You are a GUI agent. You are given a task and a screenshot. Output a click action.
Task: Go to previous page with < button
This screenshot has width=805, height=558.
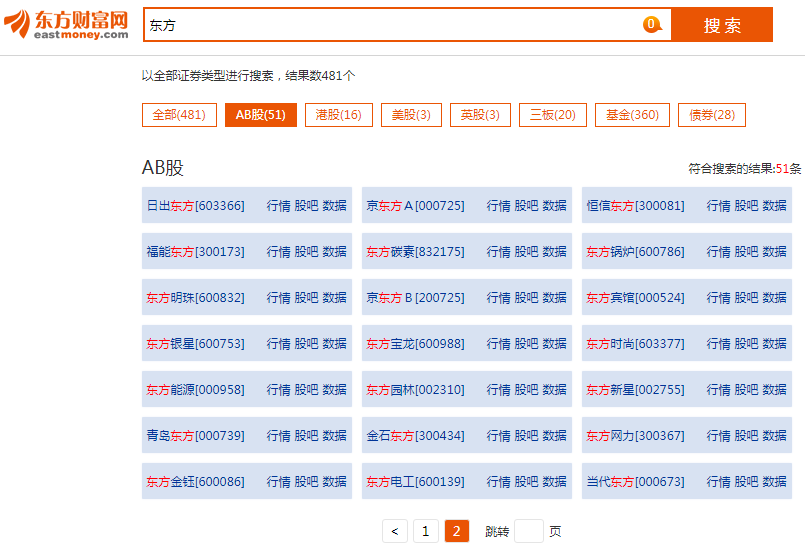(395, 531)
